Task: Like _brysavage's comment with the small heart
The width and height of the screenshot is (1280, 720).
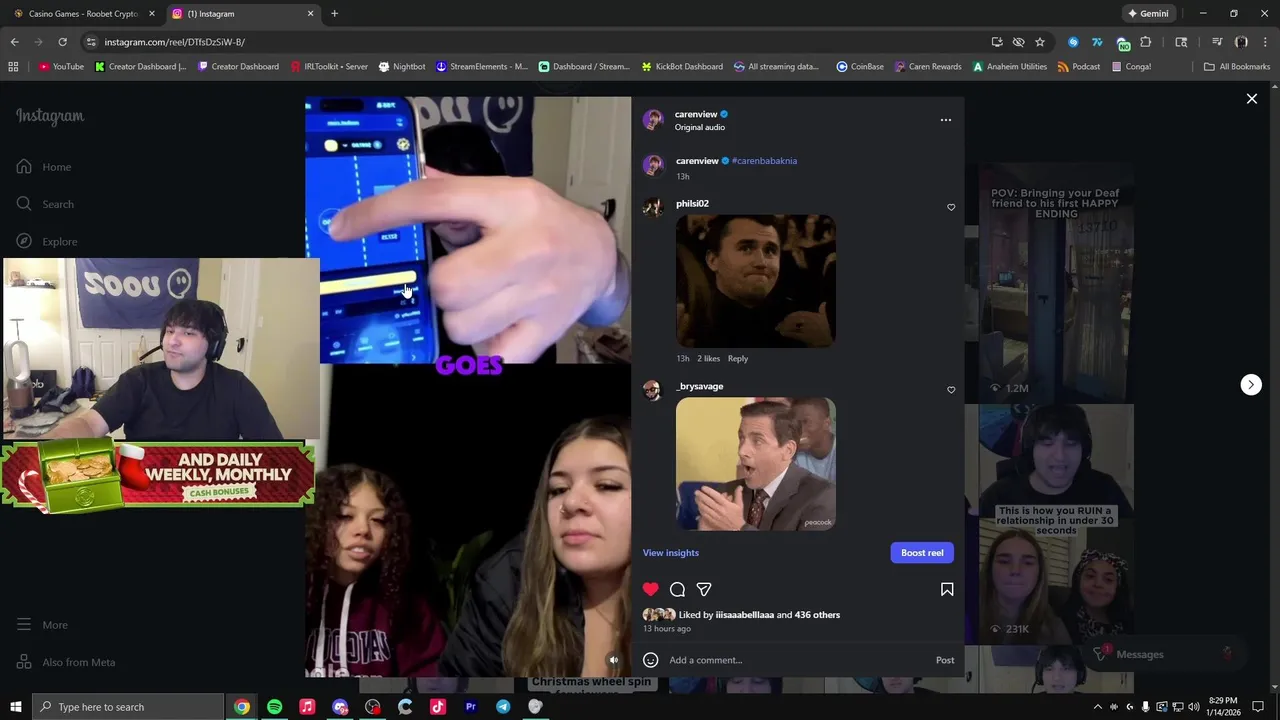Action: click(951, 390)
